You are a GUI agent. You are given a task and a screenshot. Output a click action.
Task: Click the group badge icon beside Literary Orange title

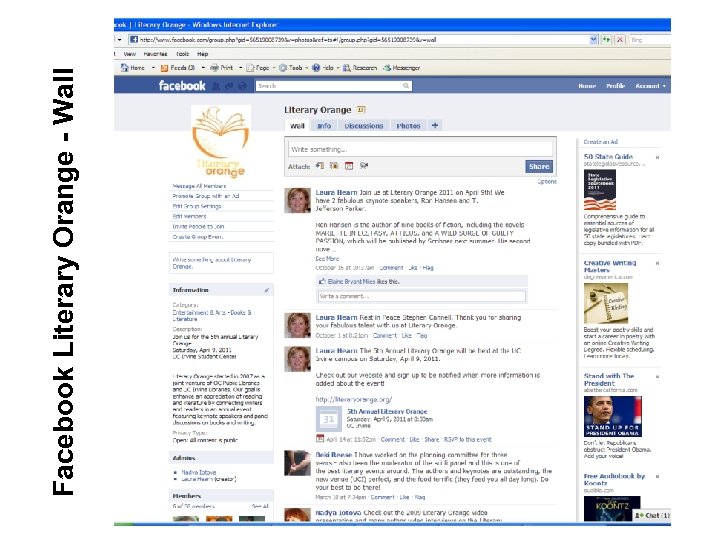(361, 110)
